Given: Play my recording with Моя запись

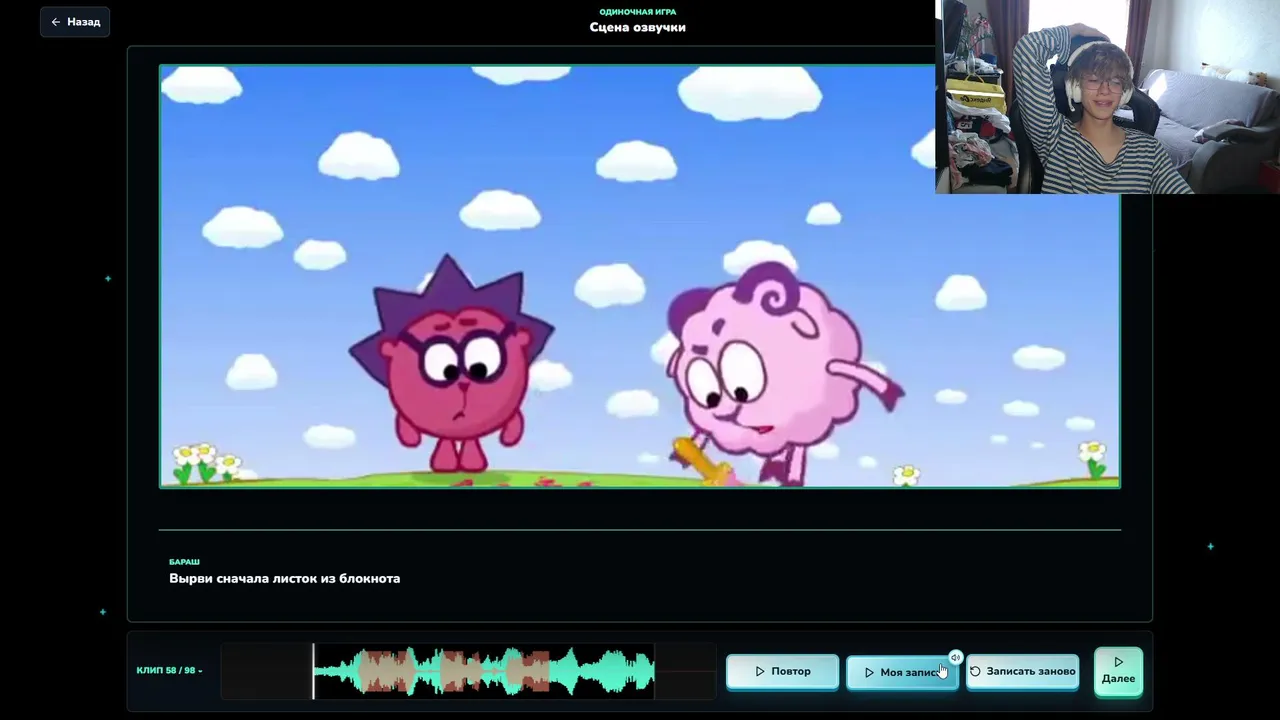Looking at the screenshot, I should 902,672.
